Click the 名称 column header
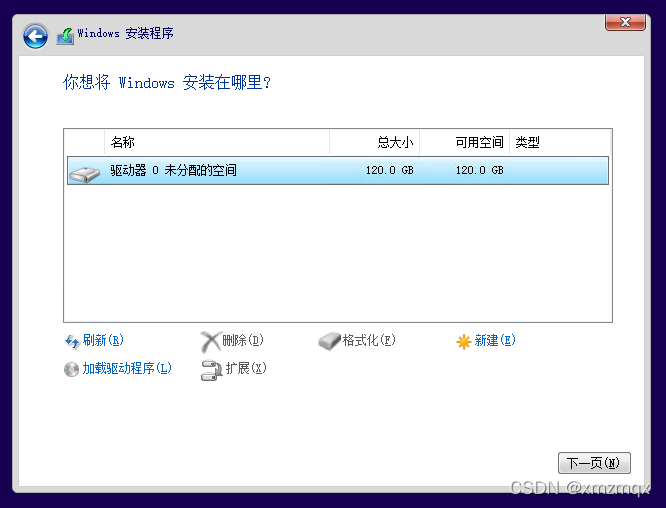This screenshot has height=508, width=666. (217, 142)
